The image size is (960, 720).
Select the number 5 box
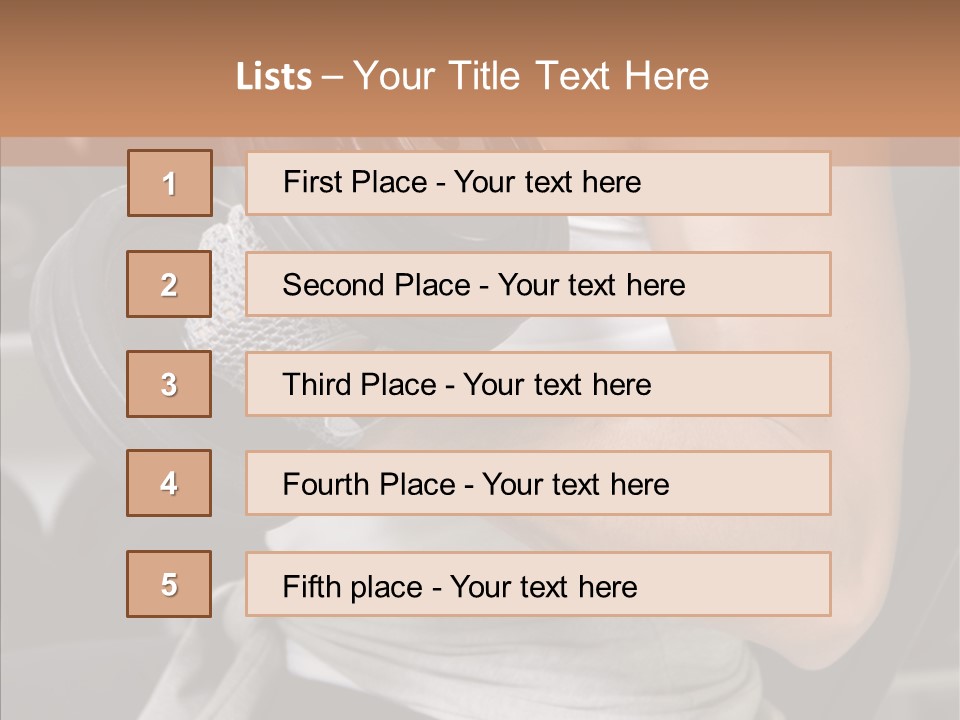[169, 584]
